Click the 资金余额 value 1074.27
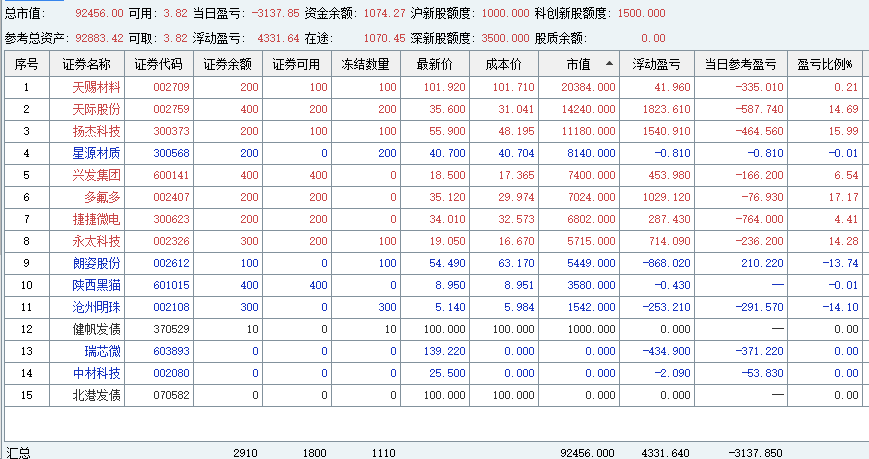869x459 pixels. [384, 13]
